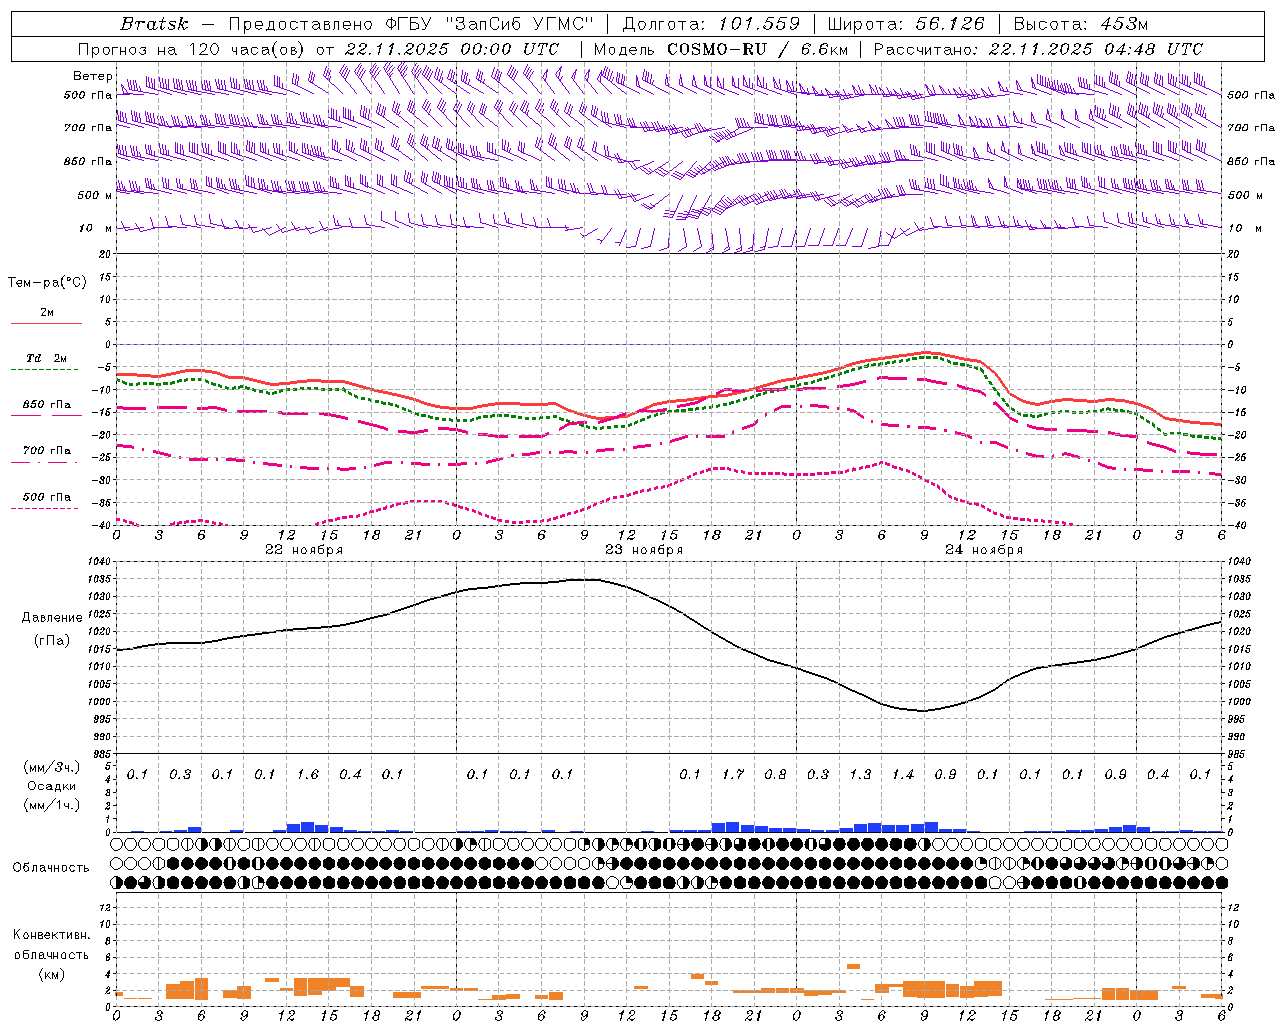Click the "700 гПа" temperature legend entry

47,451
